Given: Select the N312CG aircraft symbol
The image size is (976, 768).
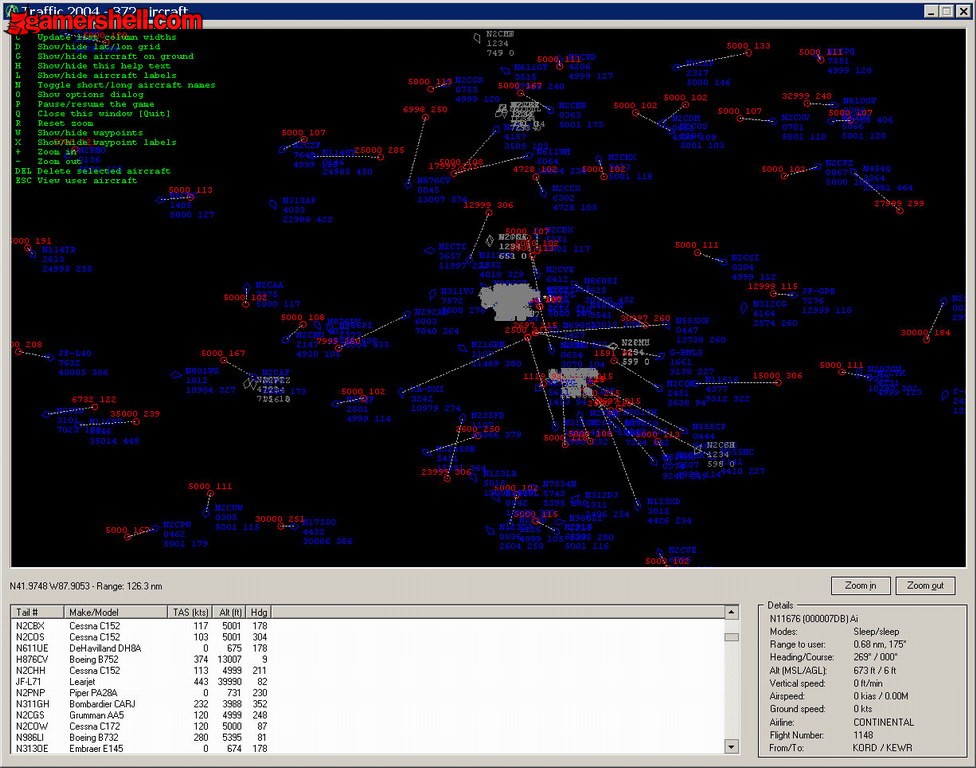Looking at the screenshot, I should click(744, 307).
